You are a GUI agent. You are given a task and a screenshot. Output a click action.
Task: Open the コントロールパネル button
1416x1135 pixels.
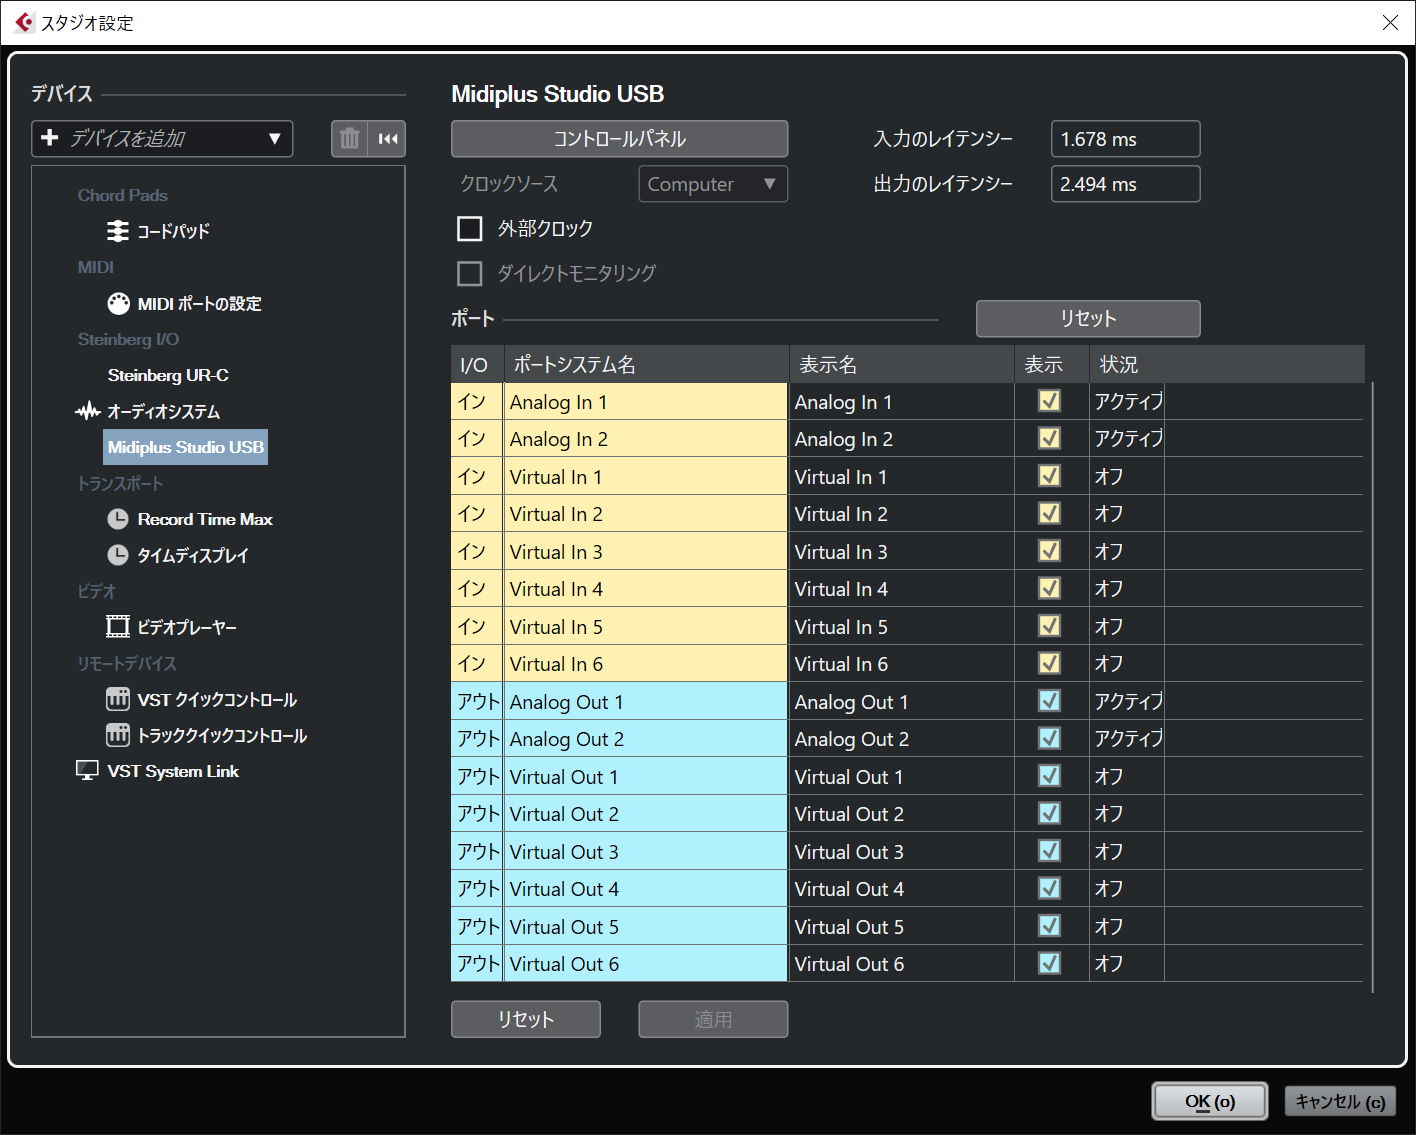(619, 139)
